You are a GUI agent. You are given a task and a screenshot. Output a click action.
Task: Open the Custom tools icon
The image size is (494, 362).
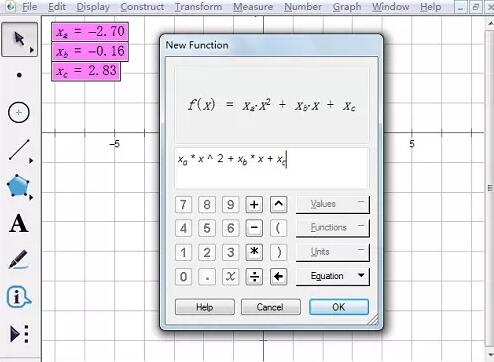(x=19, y=334)
